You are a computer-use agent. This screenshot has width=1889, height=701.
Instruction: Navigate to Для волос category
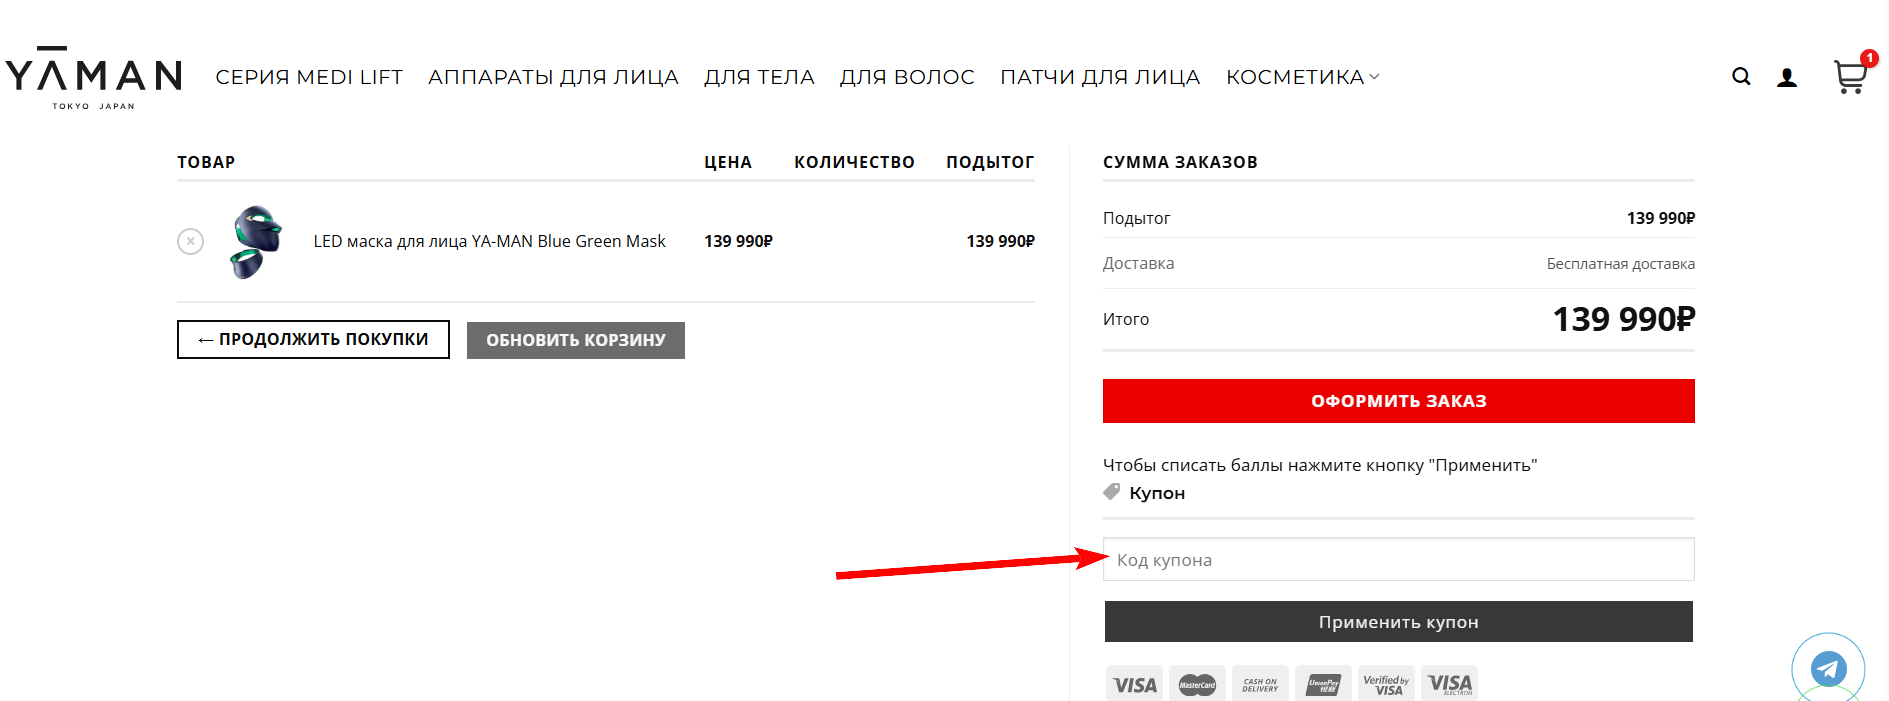coord(907,77)
